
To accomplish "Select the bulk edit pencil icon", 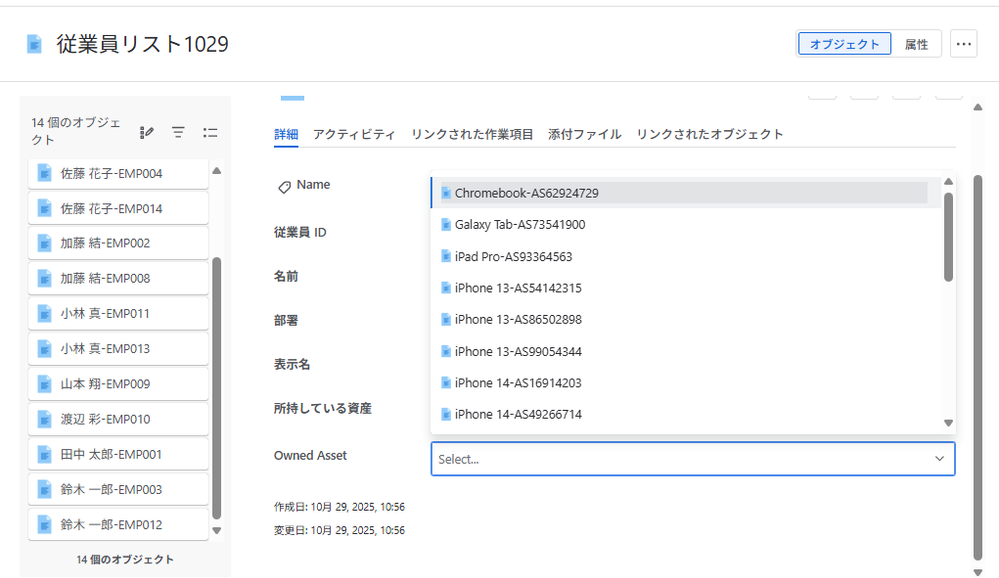I will coord(146,131).
